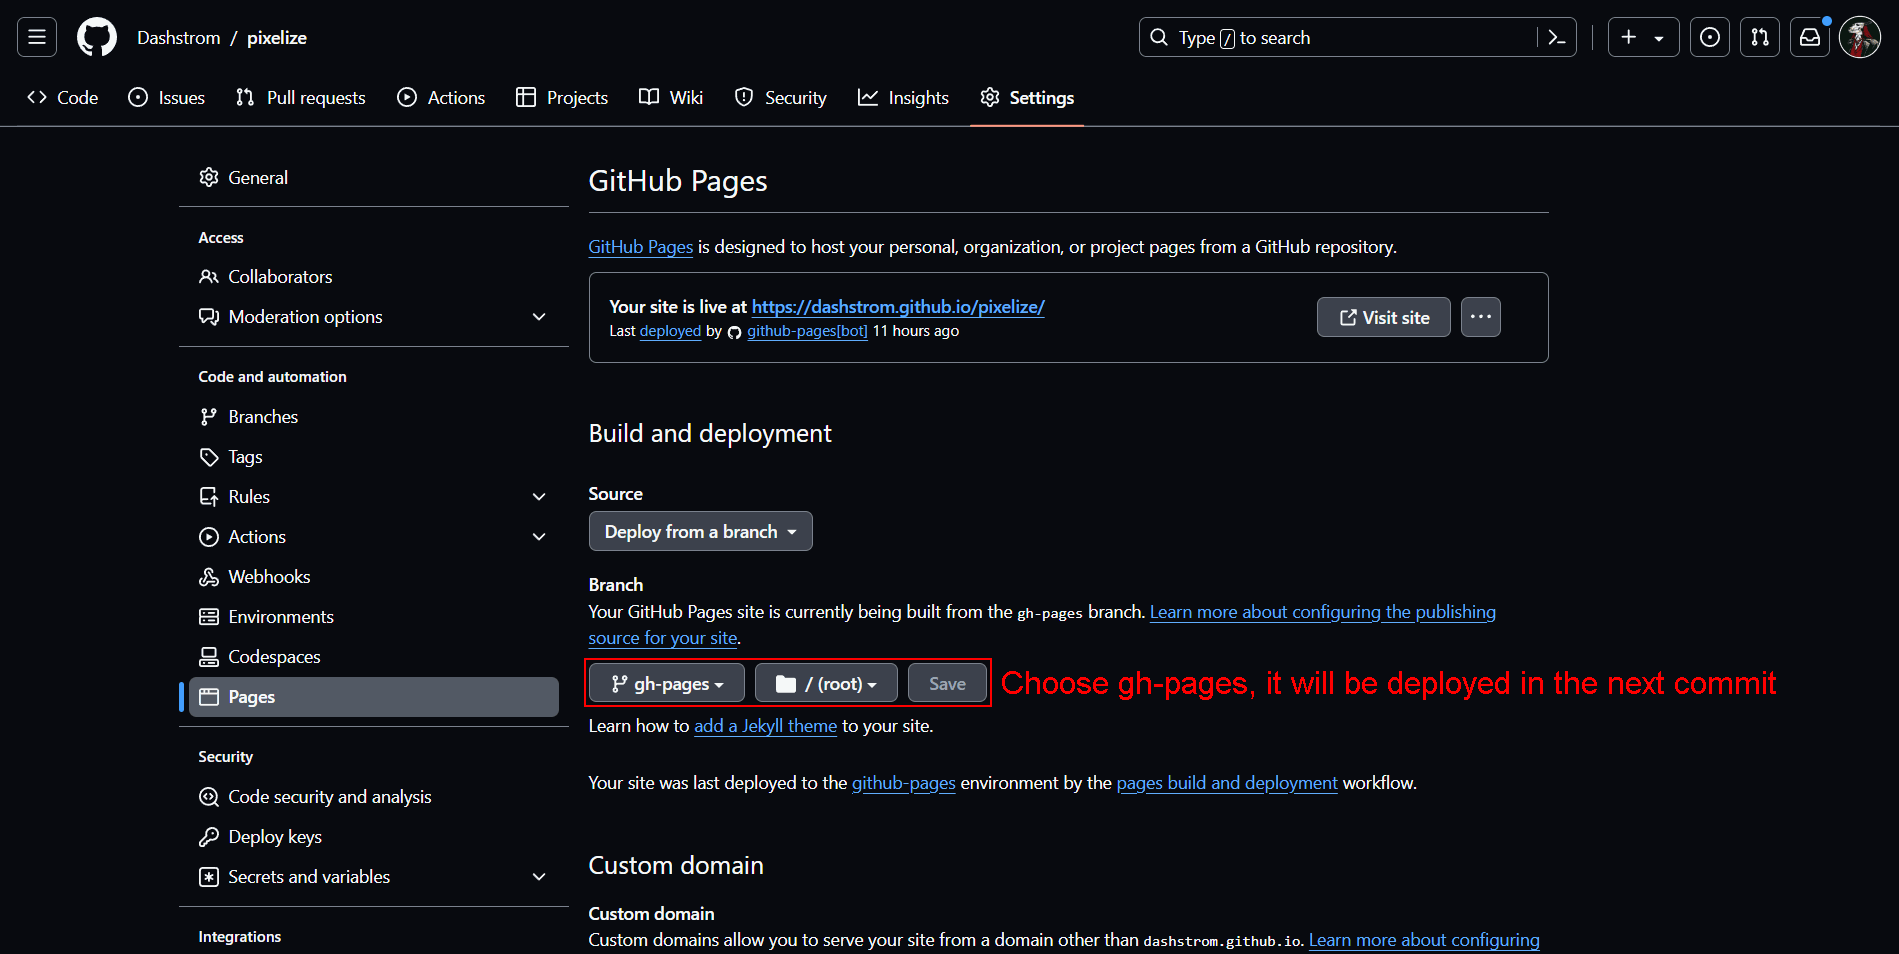Open Environments settings
Viewport: 1899px width, 954px height.
click(374, 617)
